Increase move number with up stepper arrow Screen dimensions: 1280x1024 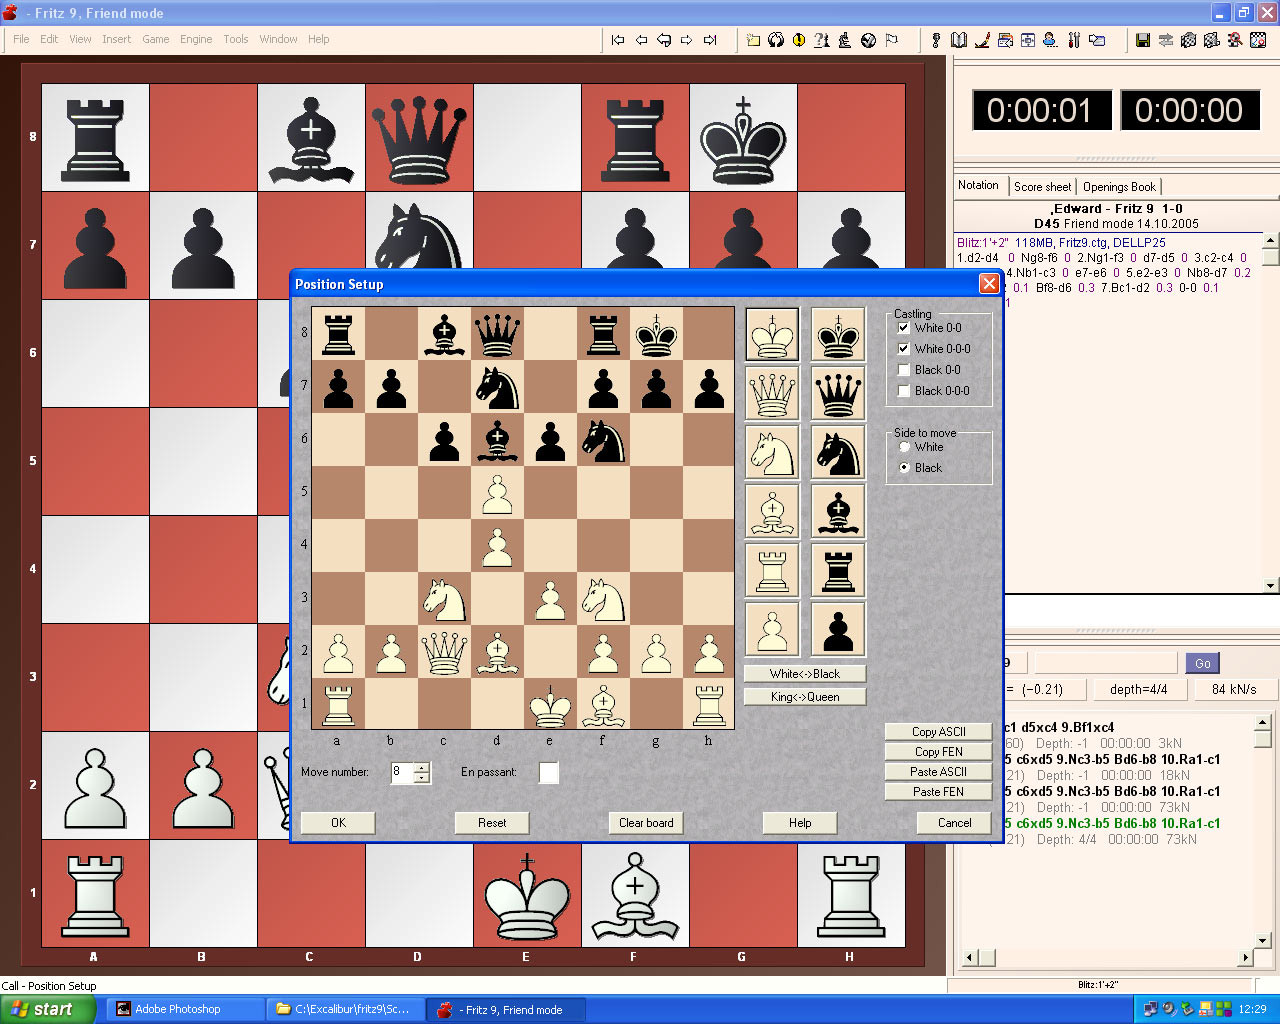point(421,768)
